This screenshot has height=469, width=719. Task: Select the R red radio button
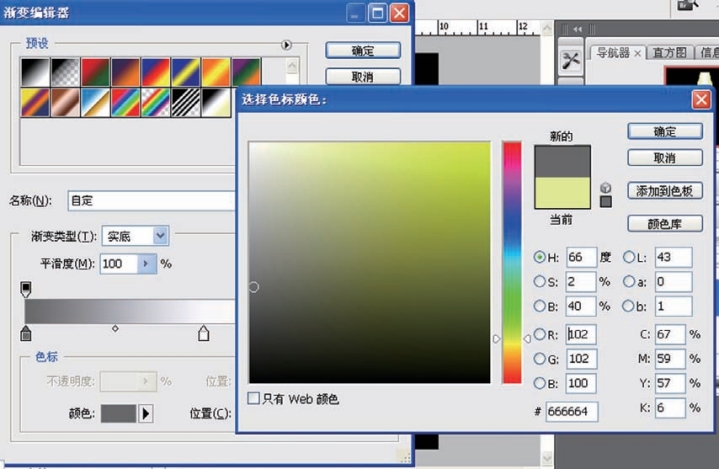(540, 334)
